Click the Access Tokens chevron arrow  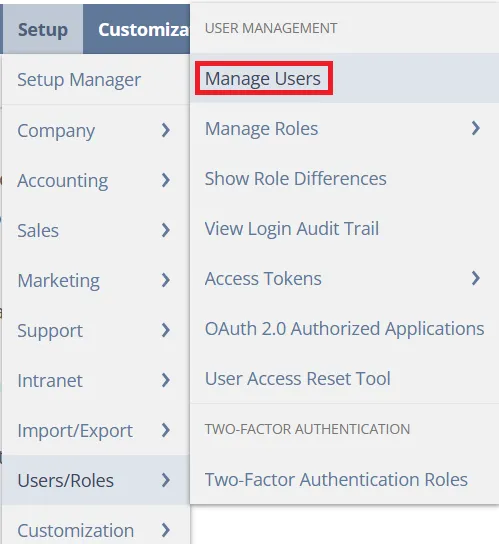[x=476, y=278]
